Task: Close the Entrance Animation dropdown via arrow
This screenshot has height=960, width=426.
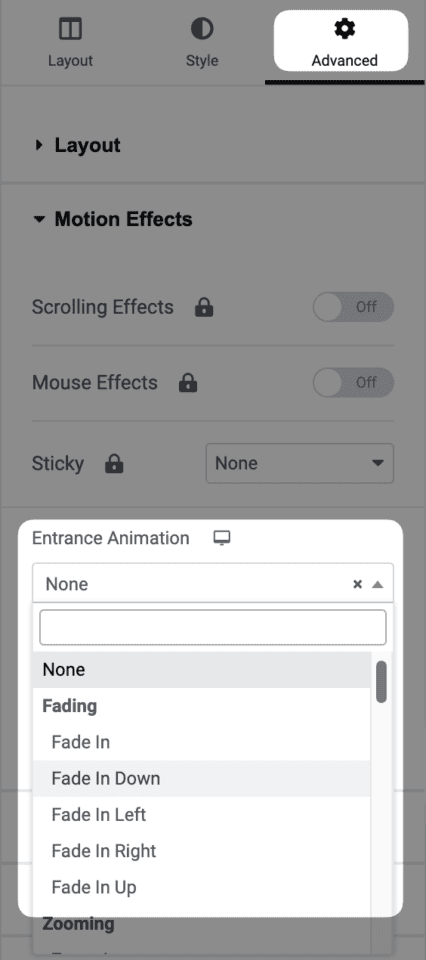Action: (378, 585)
